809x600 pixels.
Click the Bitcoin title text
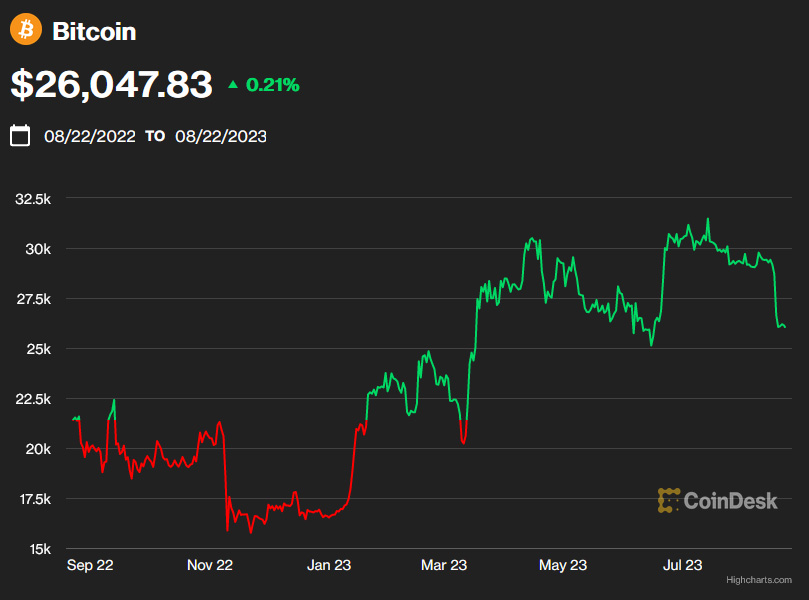click(x=94, y=31)
